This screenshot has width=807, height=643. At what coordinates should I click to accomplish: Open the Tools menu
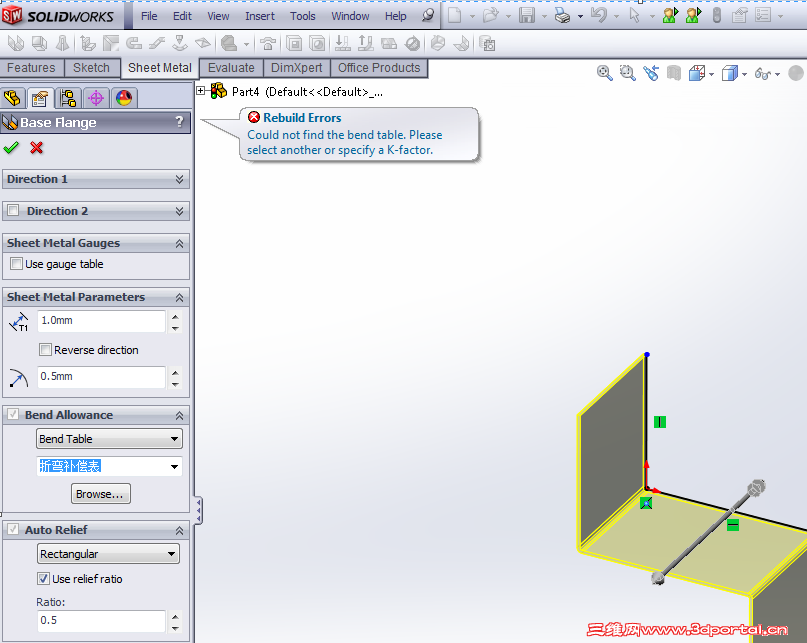click(x=303, y=16)
